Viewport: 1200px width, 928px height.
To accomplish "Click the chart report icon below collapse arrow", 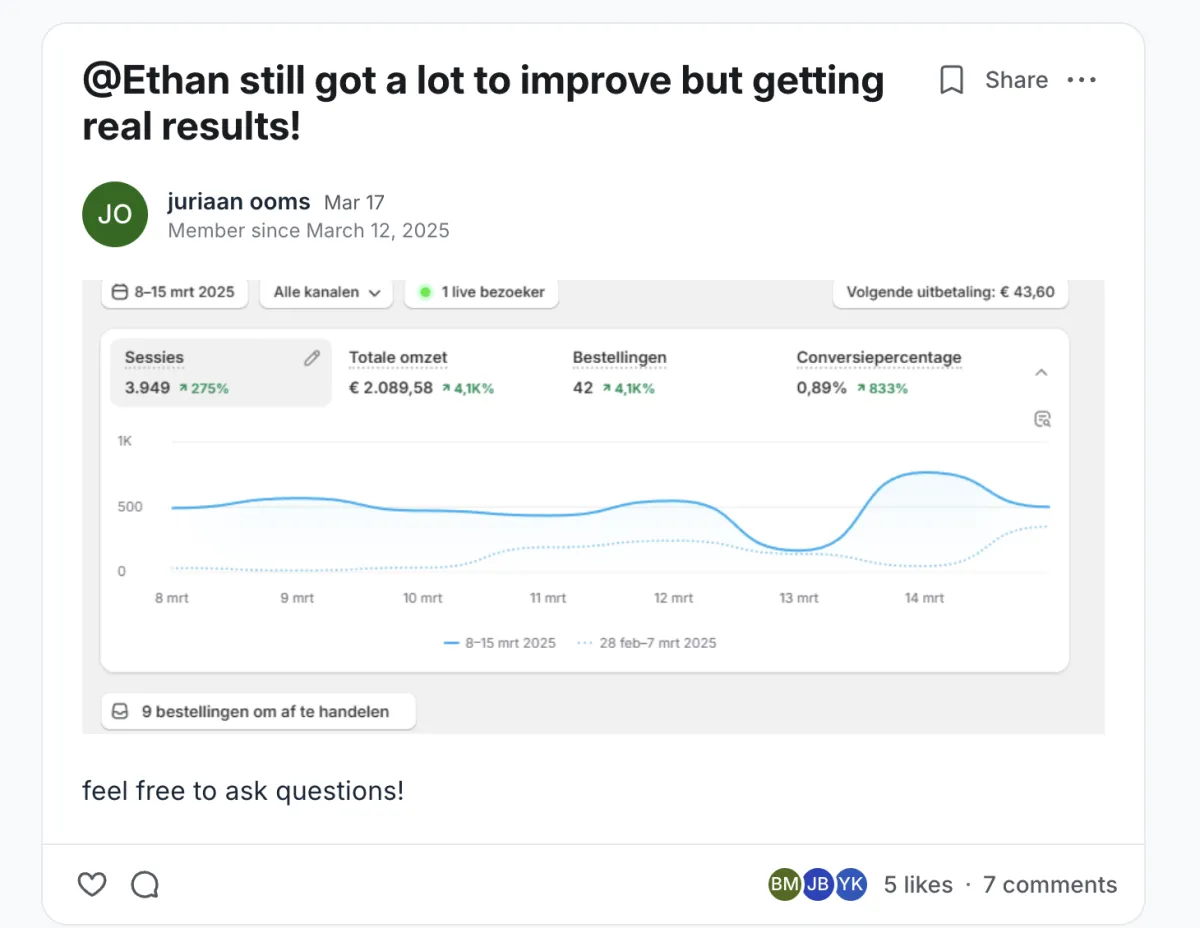I will (1042, 419).
